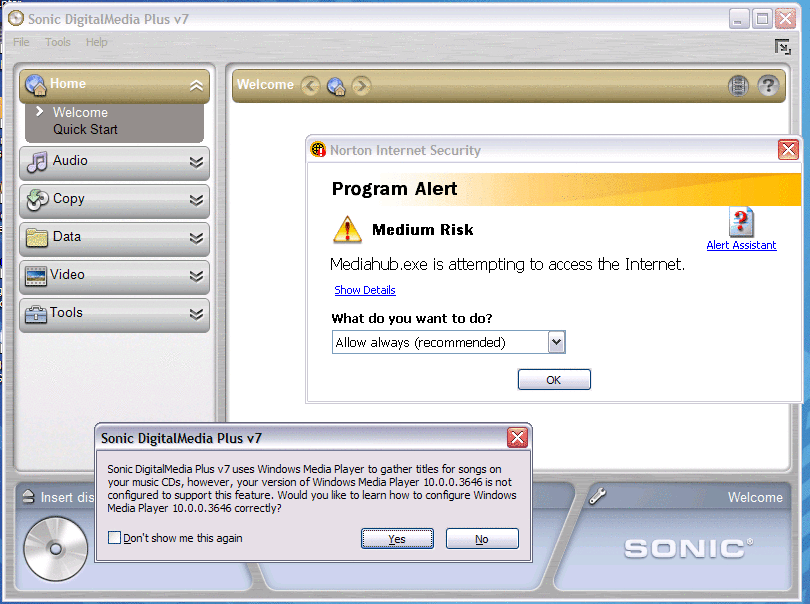Expand the Copy section
810x604 pixels.
click(196, 200)
